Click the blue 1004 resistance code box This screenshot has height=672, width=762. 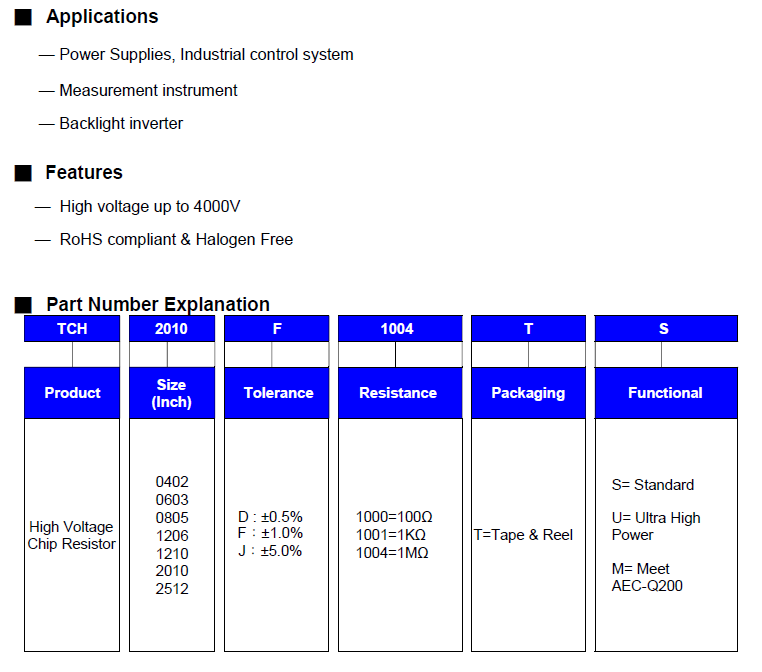click(x=397, y=329)
